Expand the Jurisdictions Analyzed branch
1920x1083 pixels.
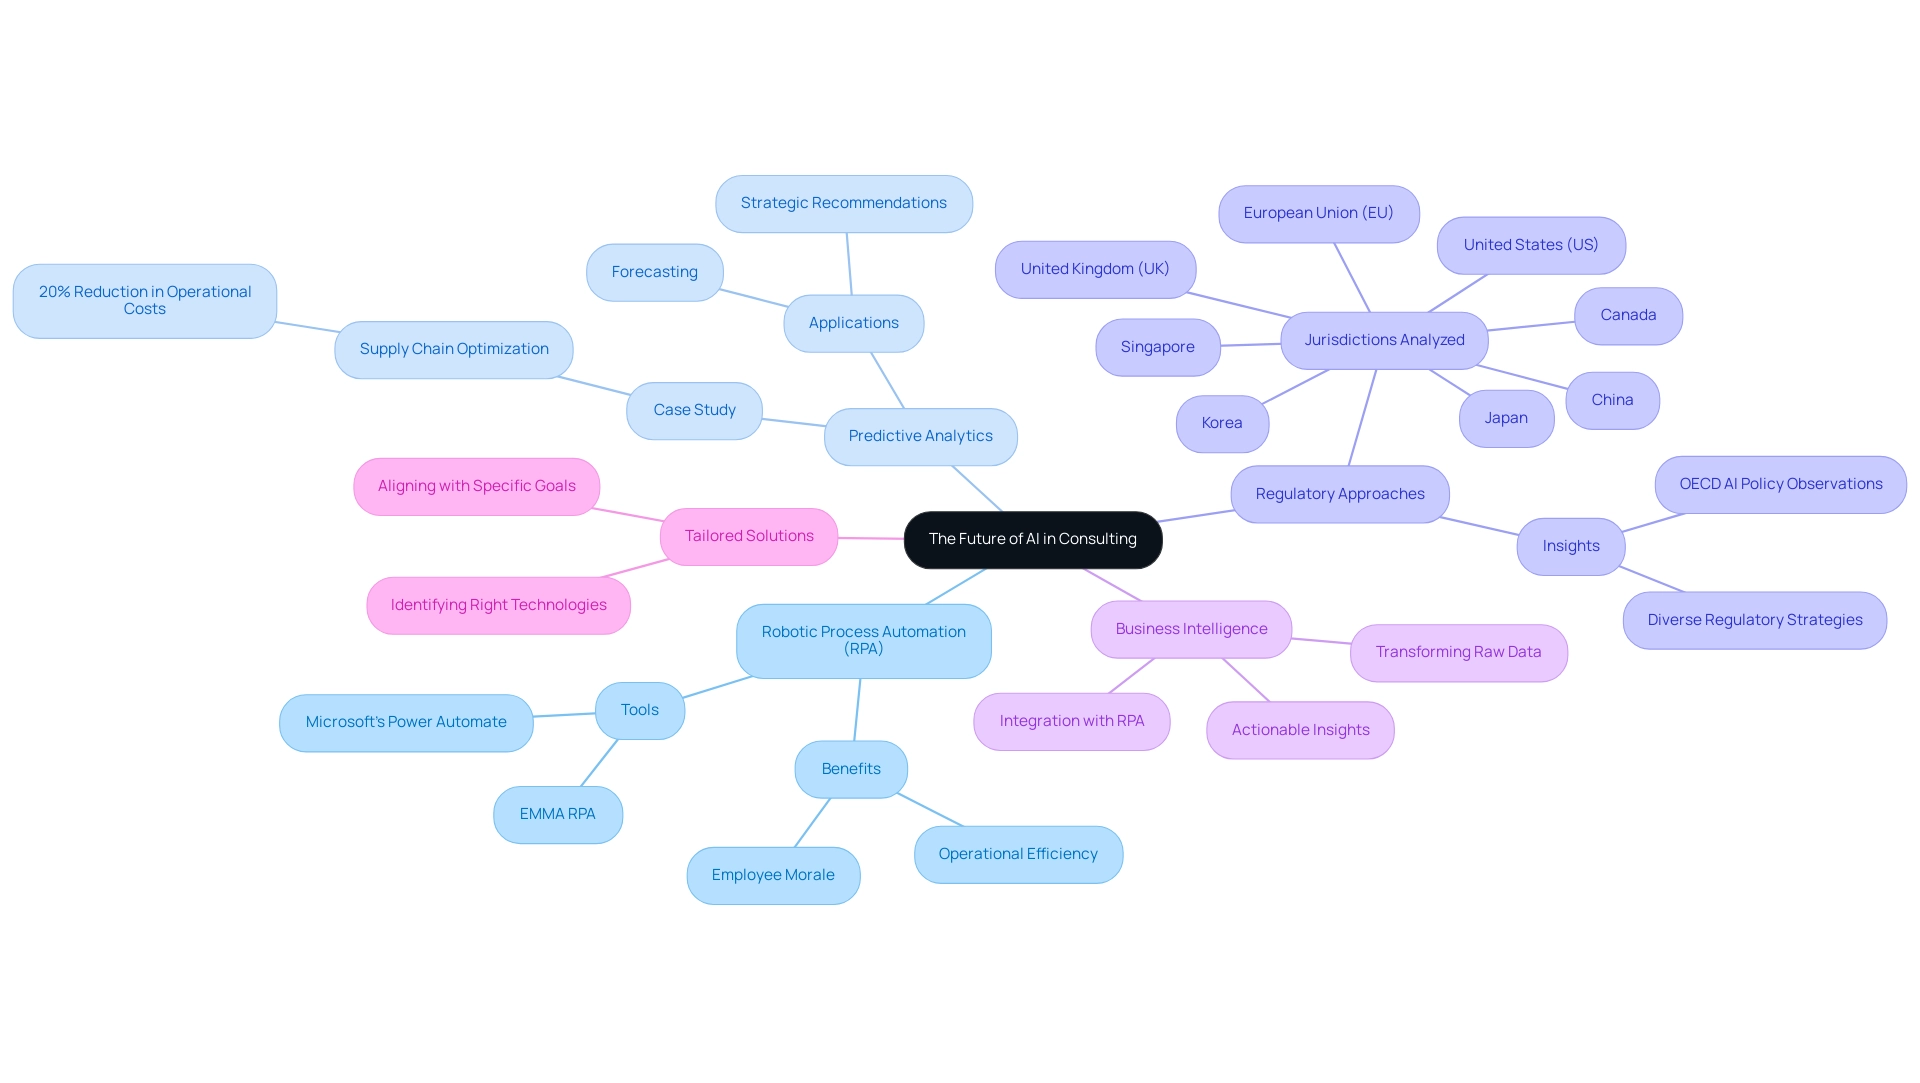pyautogui.click(x=1383, y=340)
